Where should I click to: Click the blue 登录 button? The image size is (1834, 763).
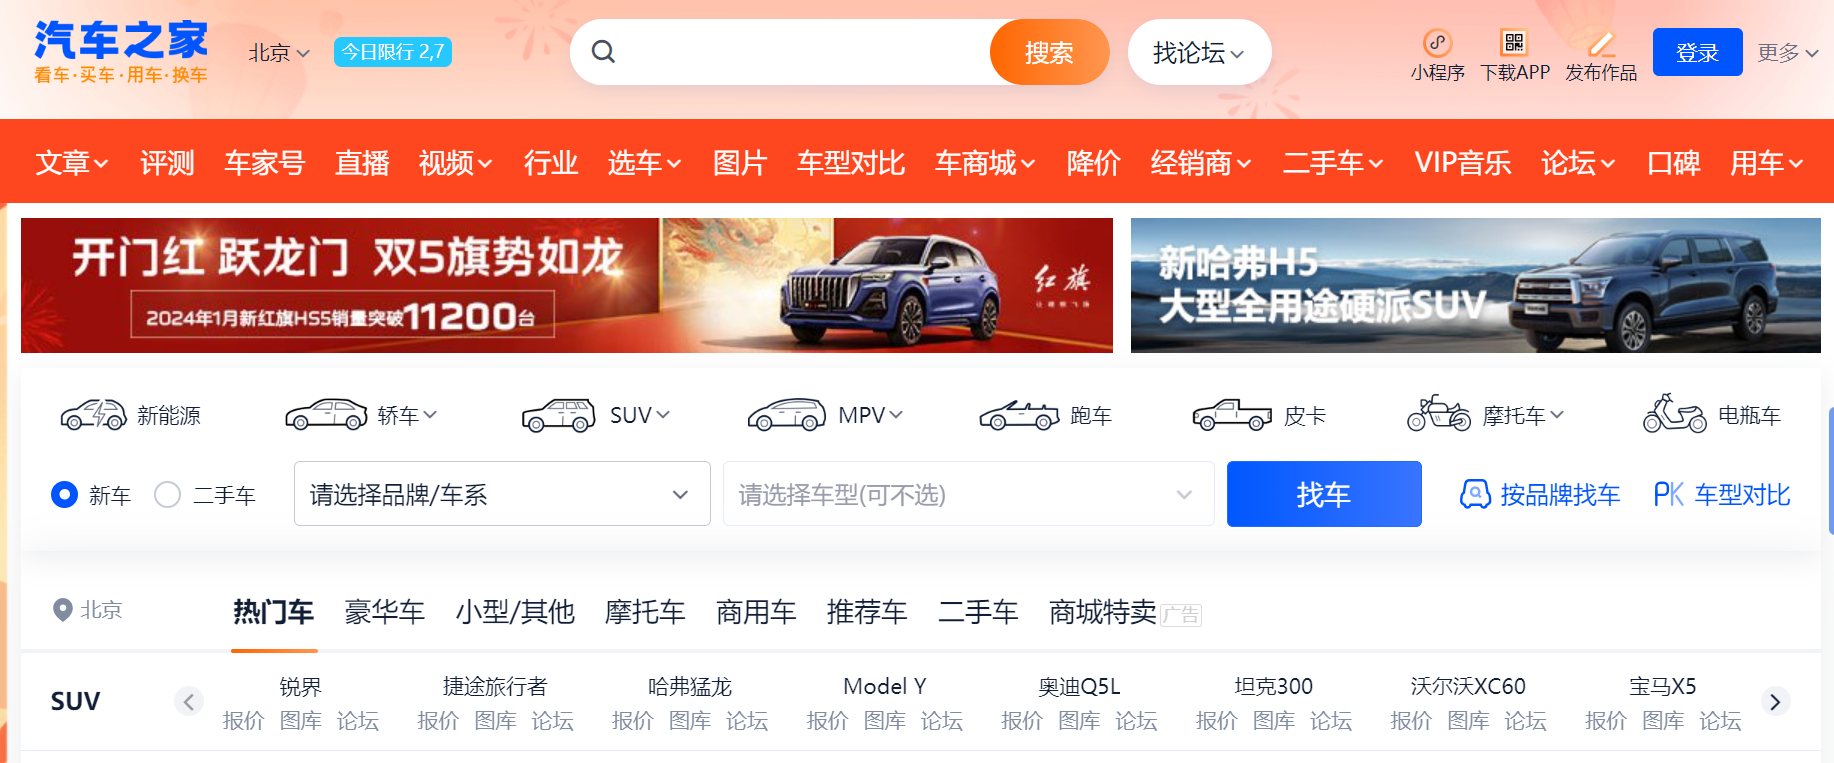tap(1697, 52)
